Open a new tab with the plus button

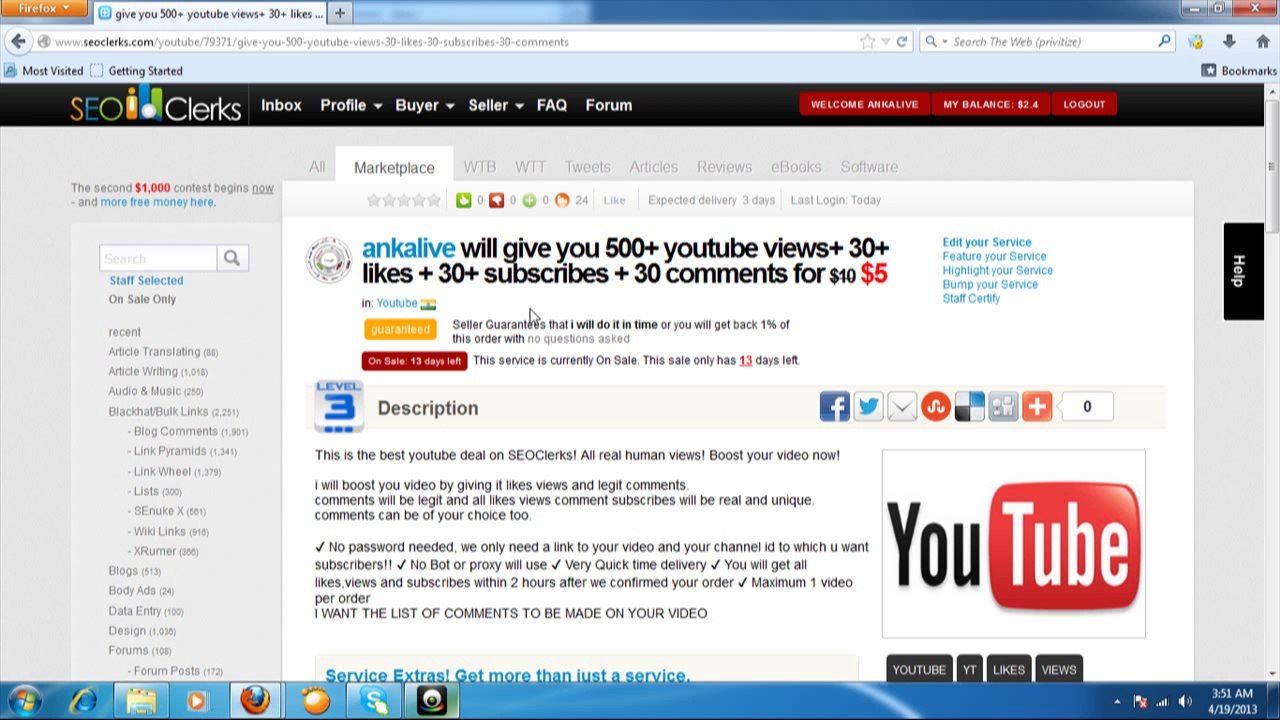click(340, 13)
